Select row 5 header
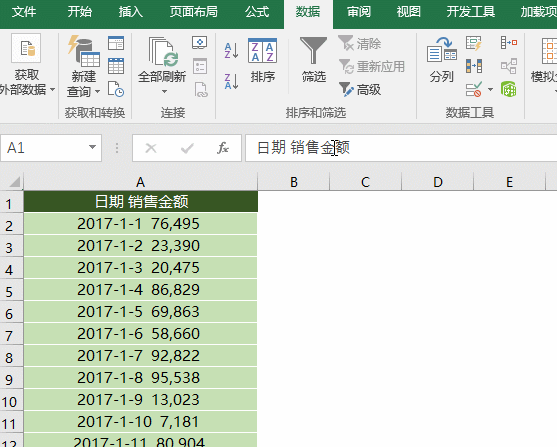557x447 pixels. tap(11, 290)
